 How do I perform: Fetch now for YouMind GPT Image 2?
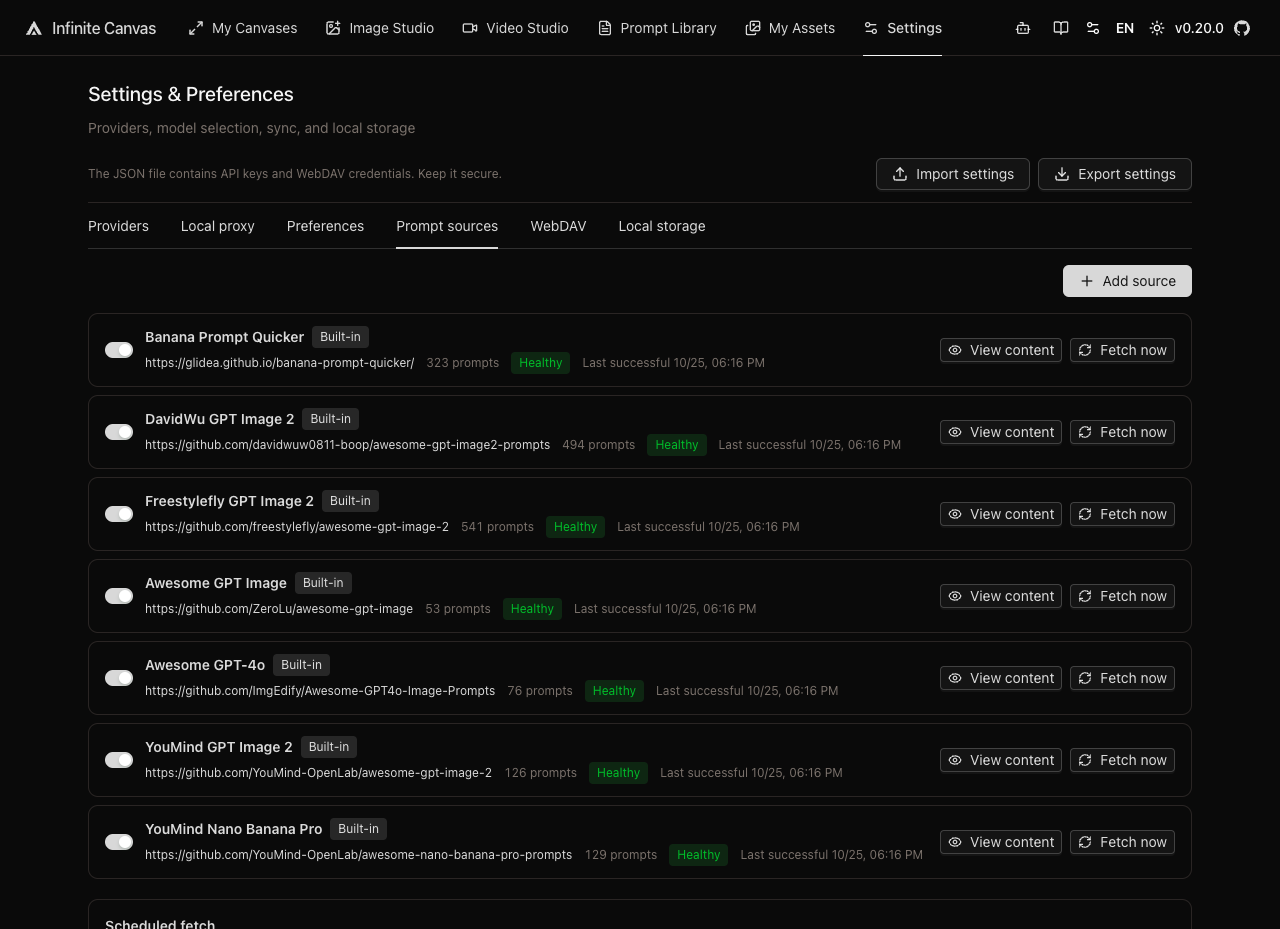1122,760
